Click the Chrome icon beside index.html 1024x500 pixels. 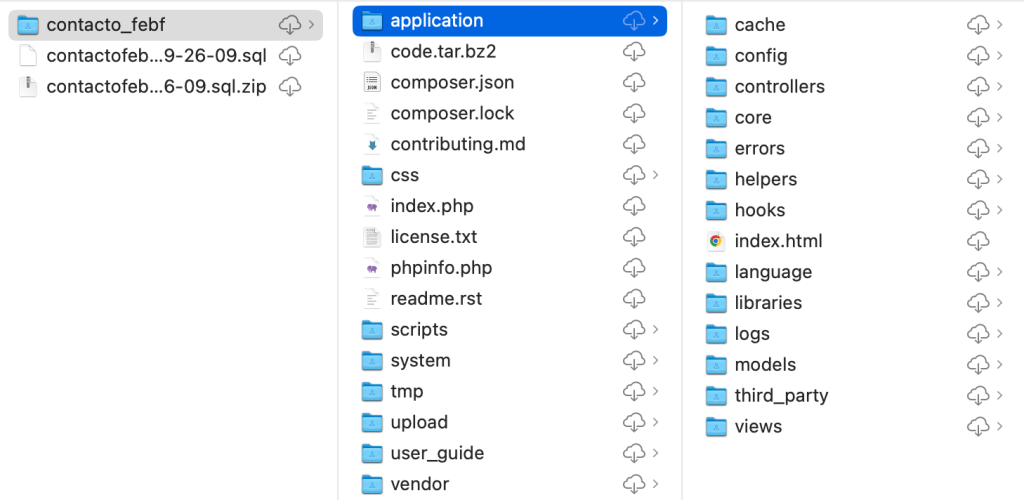715,241
